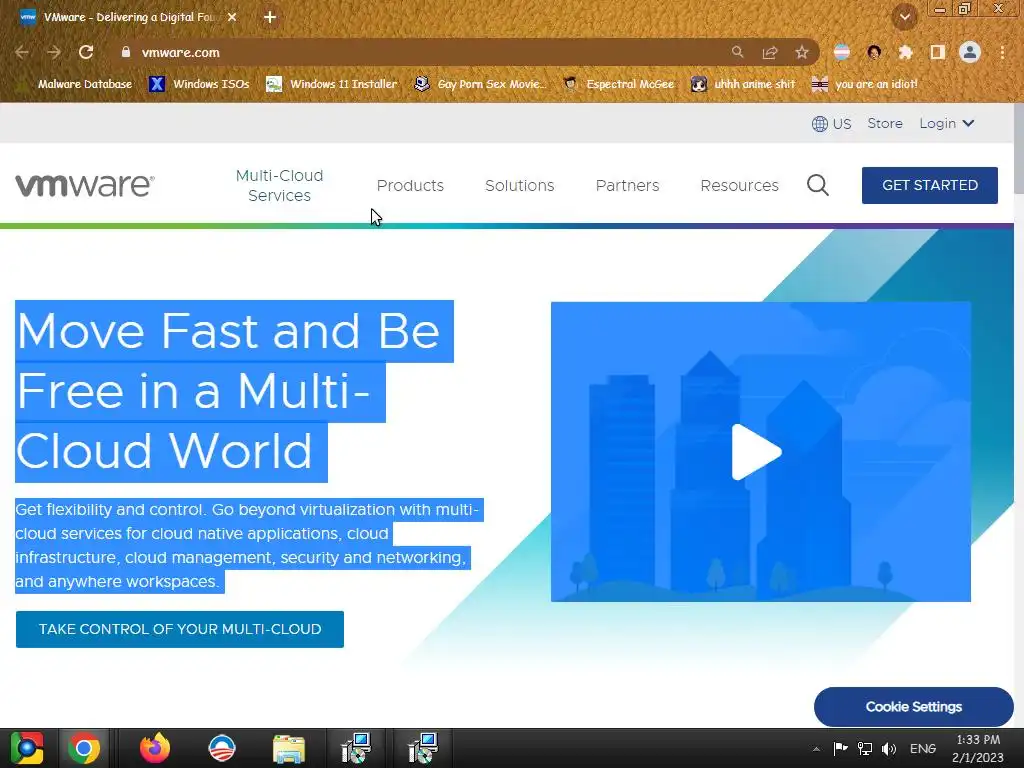Click the 'Move Fast and Be Free' headline
The width and height of the screenshot is (1024, 768).
tap(234, 391)
